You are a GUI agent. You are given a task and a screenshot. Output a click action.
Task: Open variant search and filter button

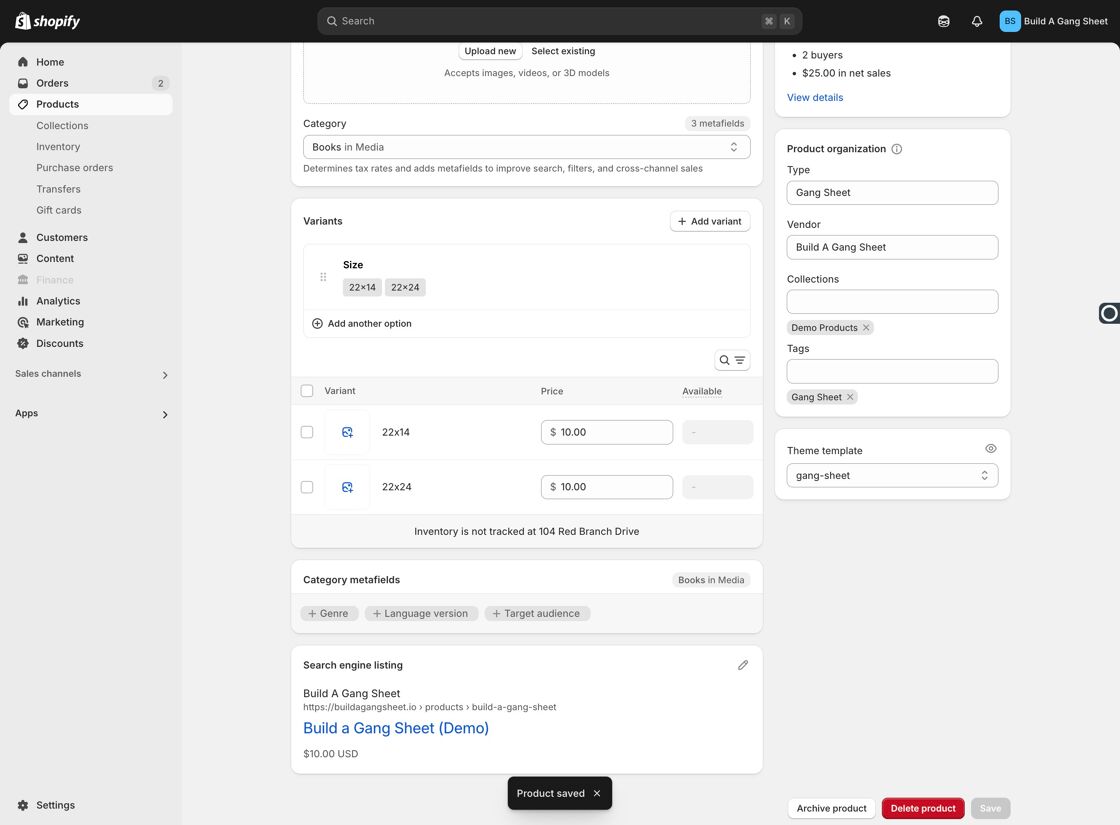(x=732, y=360)
